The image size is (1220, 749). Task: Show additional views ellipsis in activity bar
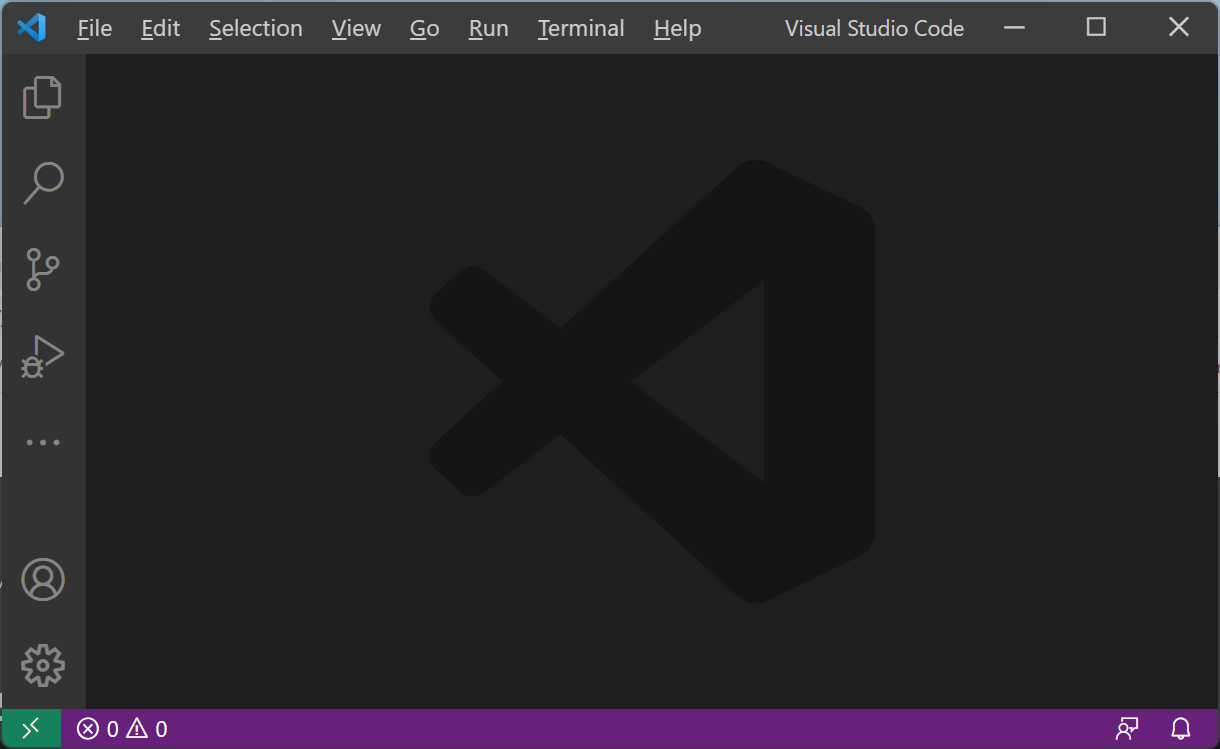coord(43,442)
